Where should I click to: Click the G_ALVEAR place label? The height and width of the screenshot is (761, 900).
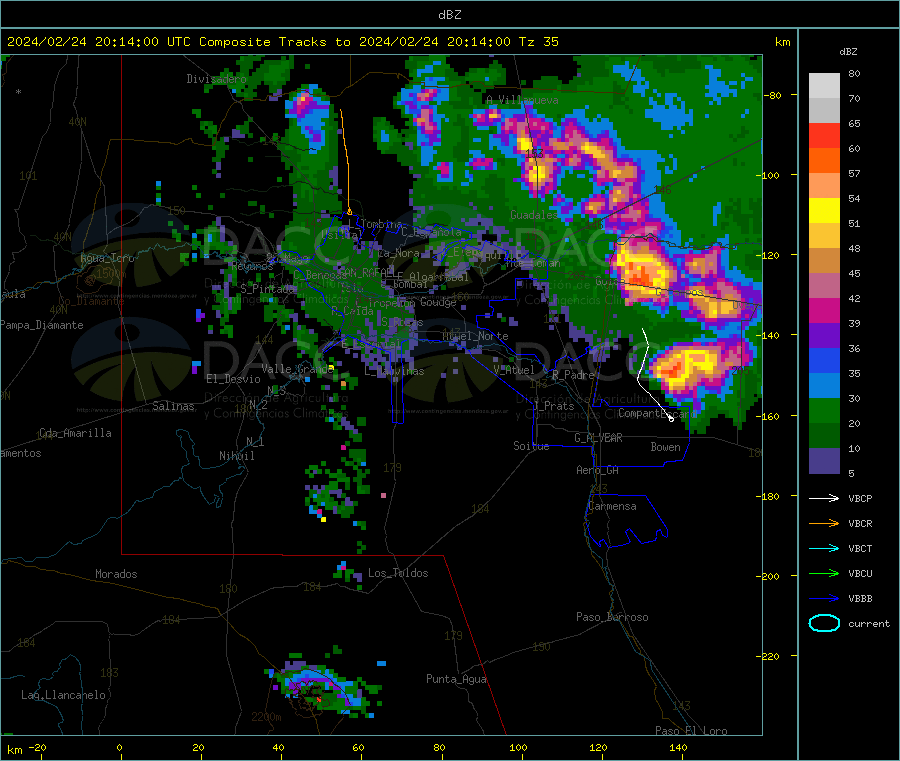tap(598, 438)
